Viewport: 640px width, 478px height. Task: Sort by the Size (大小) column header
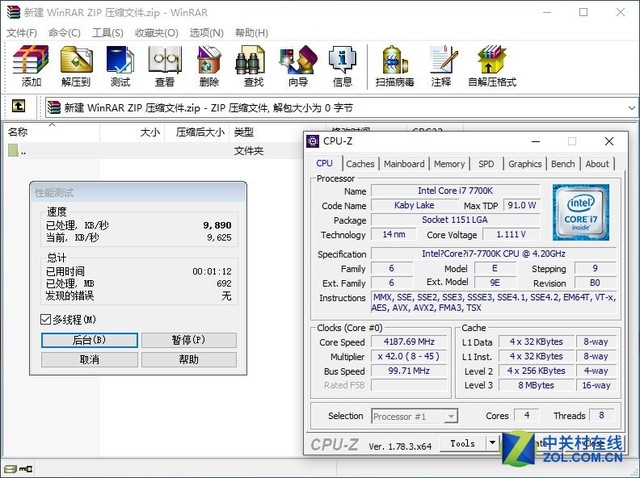coord(132,132)
